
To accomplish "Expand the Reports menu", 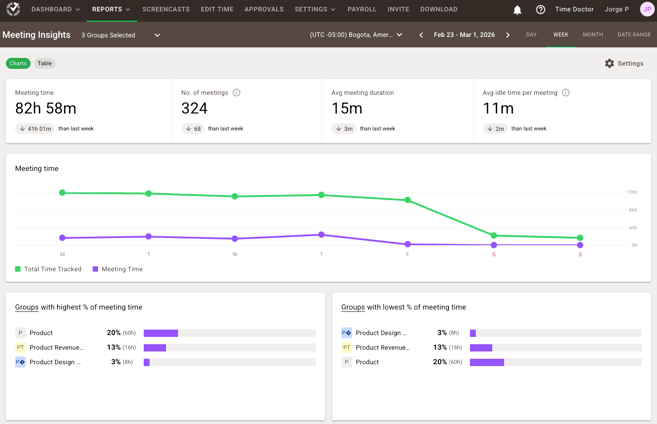I will 111,9.
